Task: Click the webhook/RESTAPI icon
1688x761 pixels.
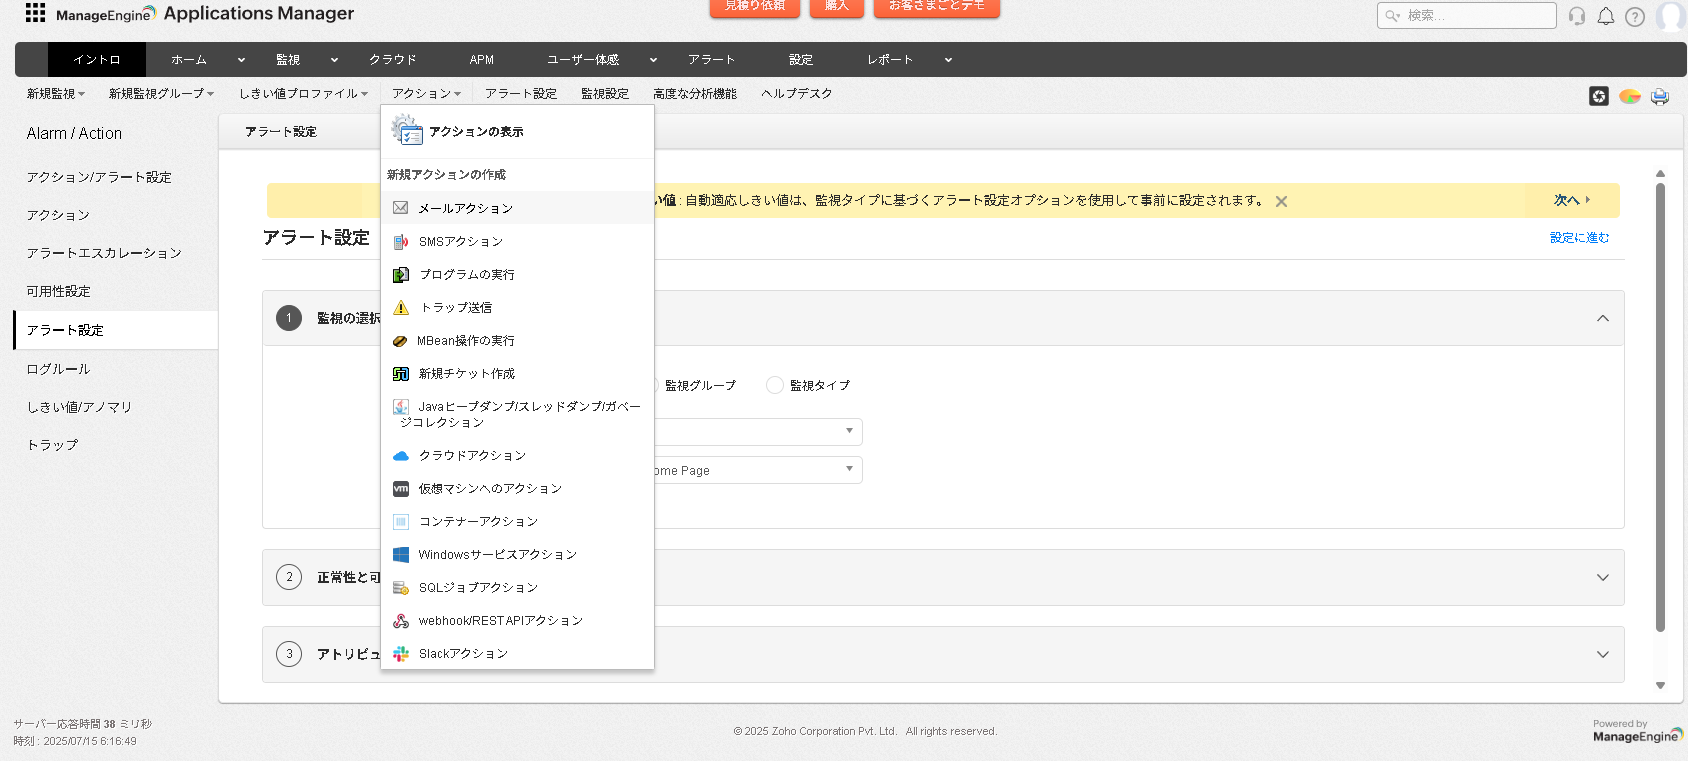Action: point(401,620)
